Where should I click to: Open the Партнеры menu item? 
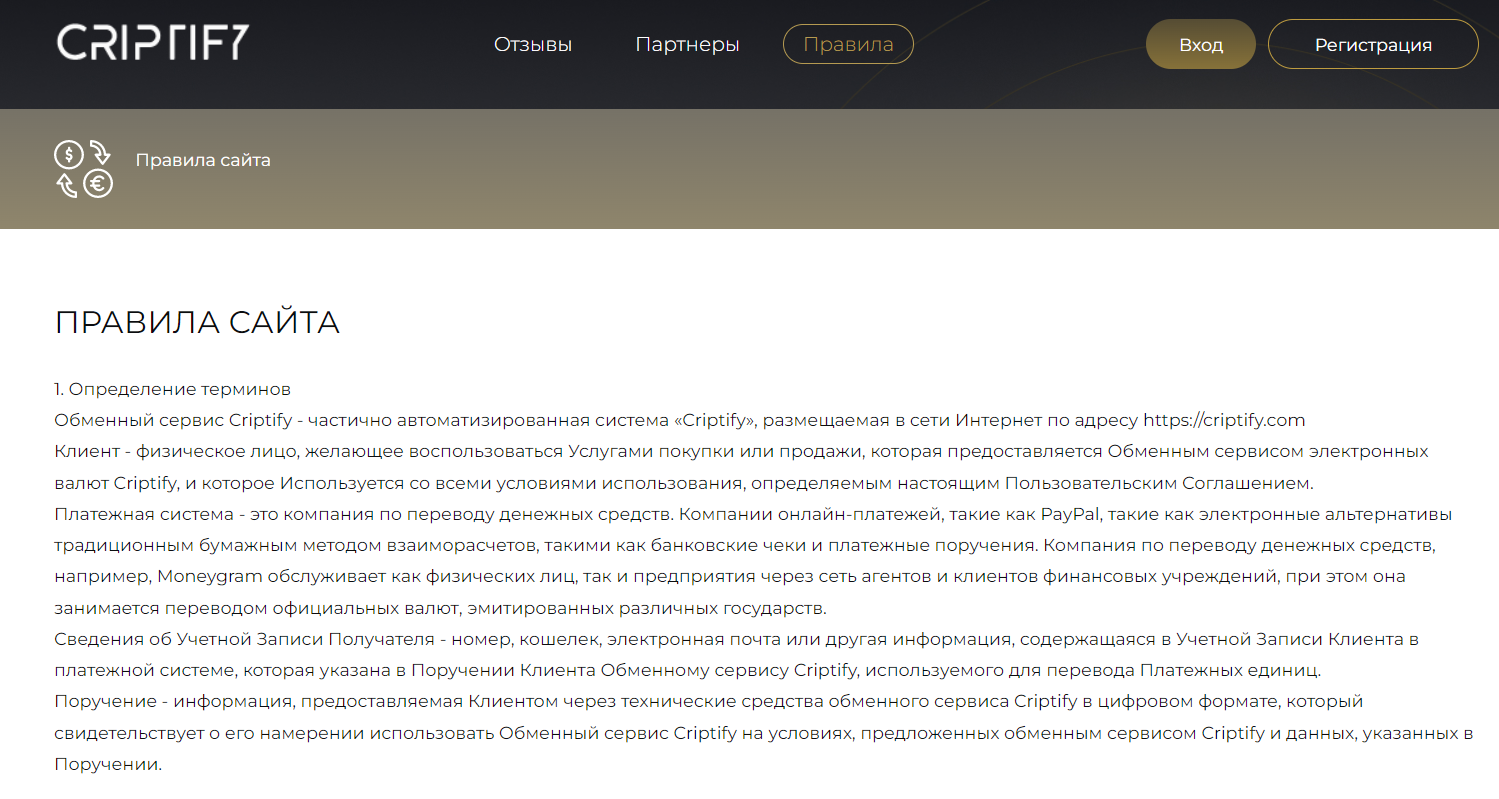(687, 45)
